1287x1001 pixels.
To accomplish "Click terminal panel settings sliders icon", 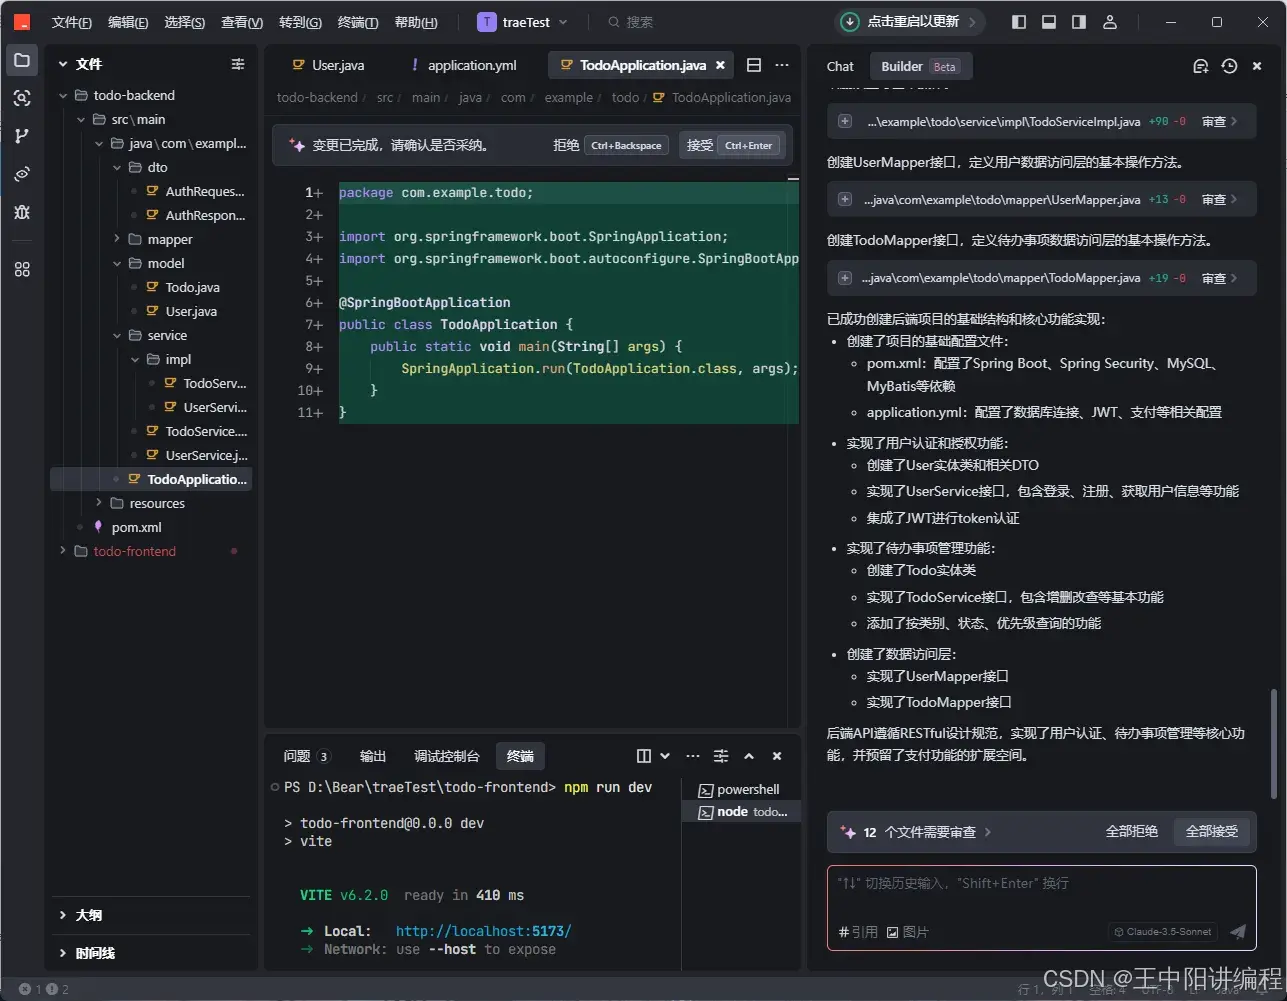I will click(721, 756).
